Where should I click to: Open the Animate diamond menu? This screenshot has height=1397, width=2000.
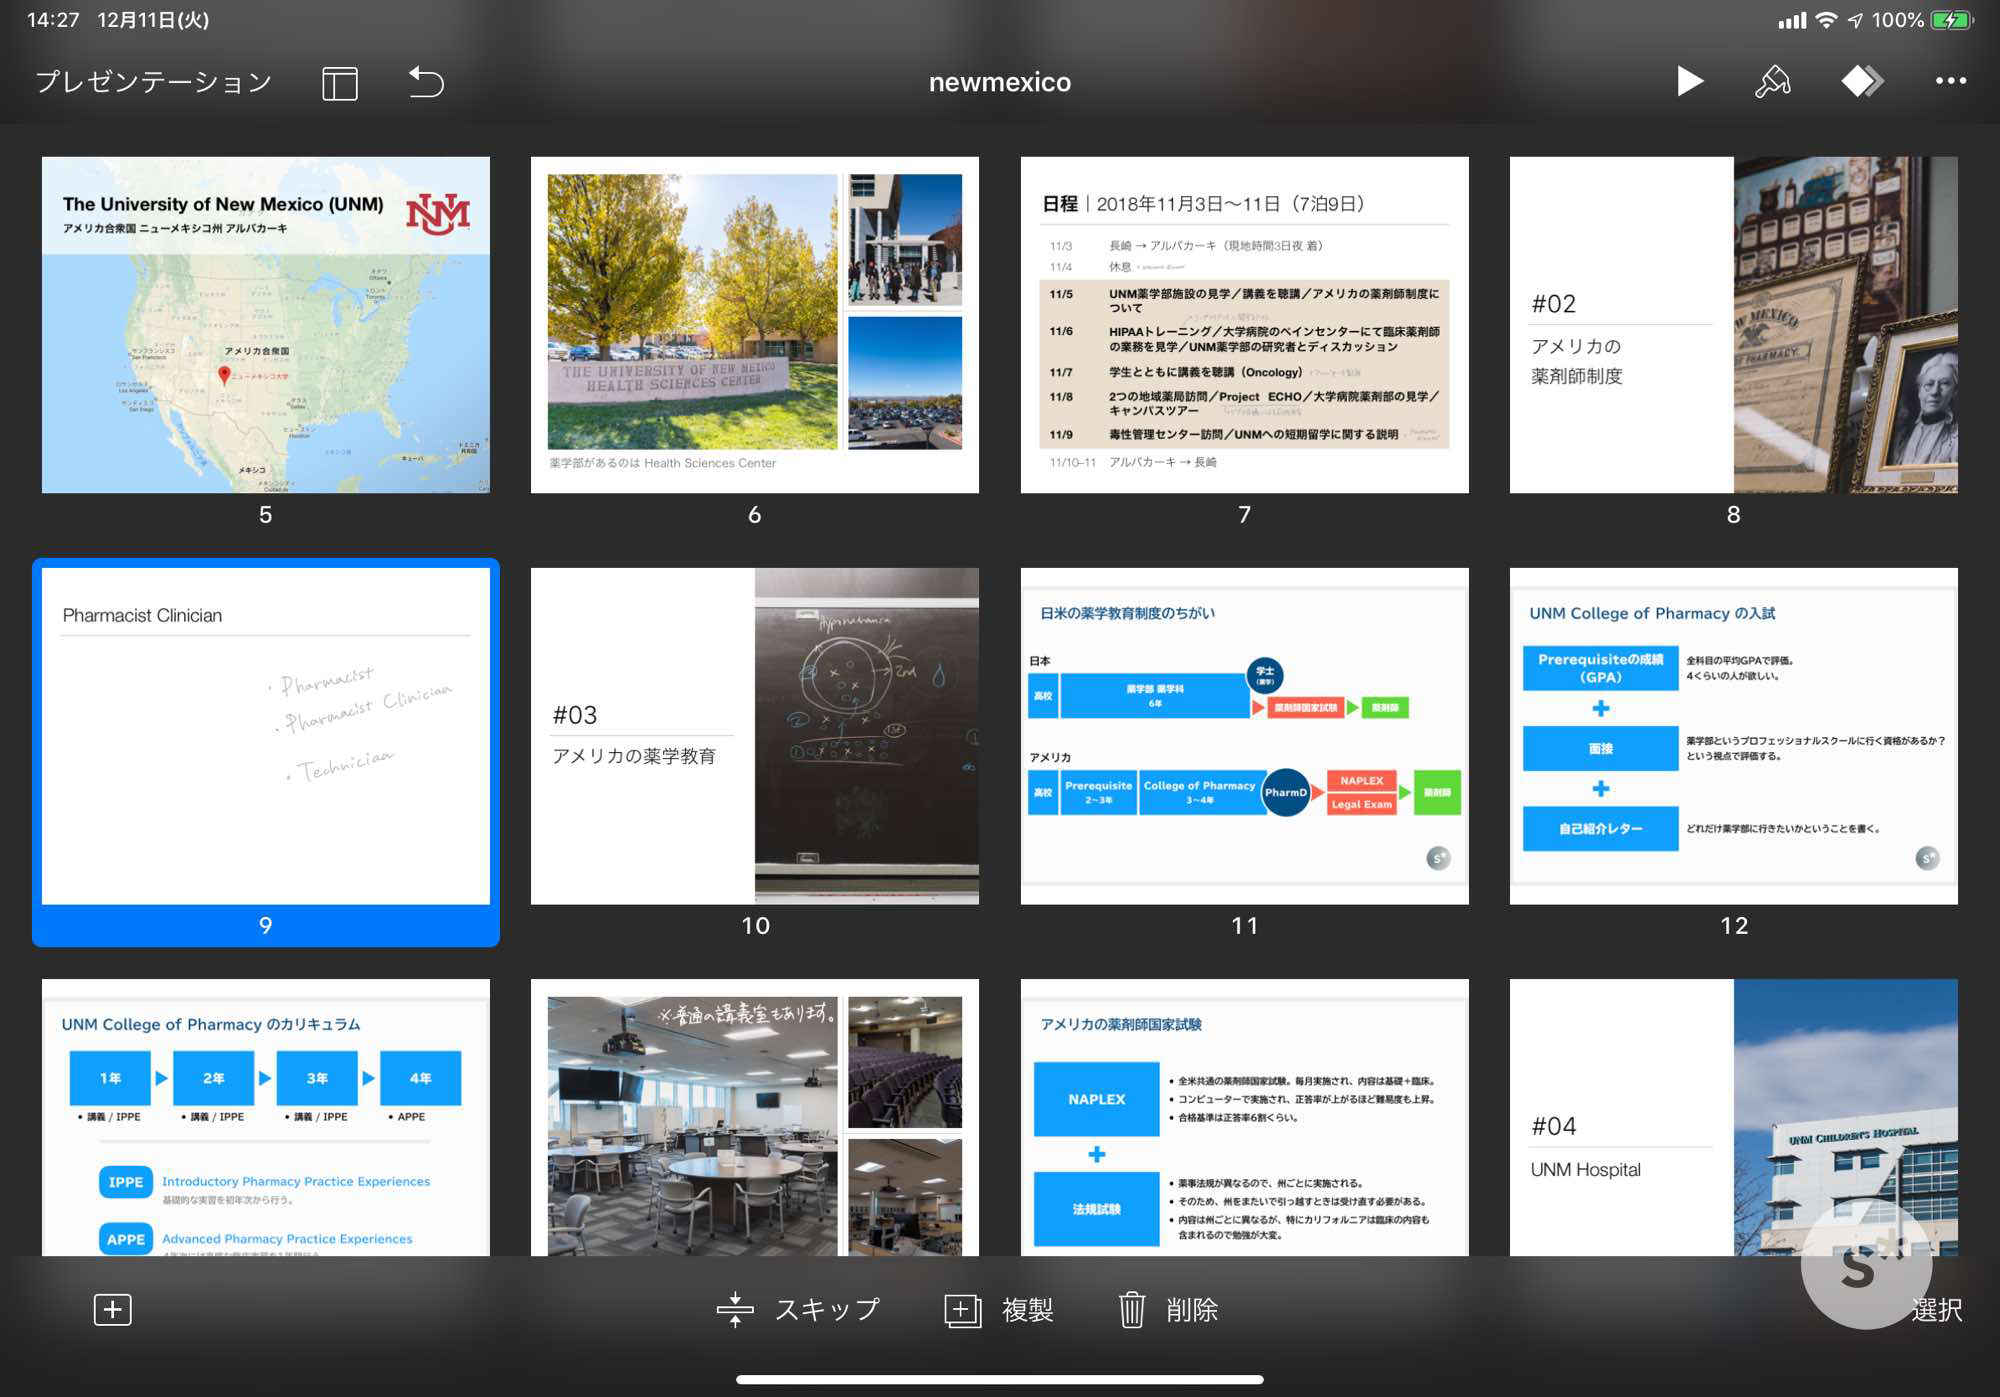[1861, 81]
